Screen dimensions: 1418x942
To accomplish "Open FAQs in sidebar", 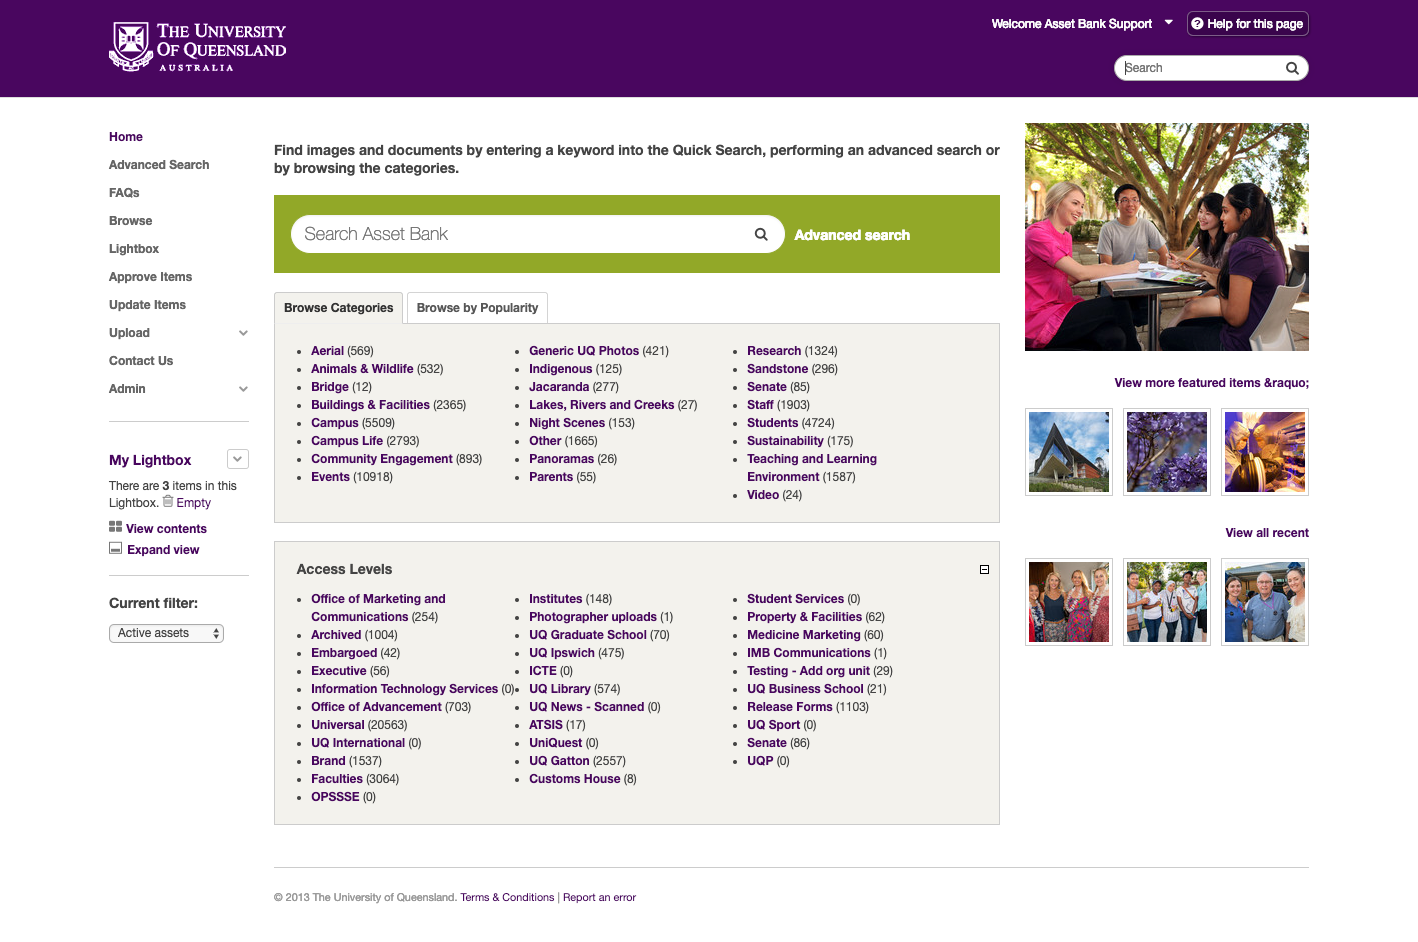I will 124,193.
